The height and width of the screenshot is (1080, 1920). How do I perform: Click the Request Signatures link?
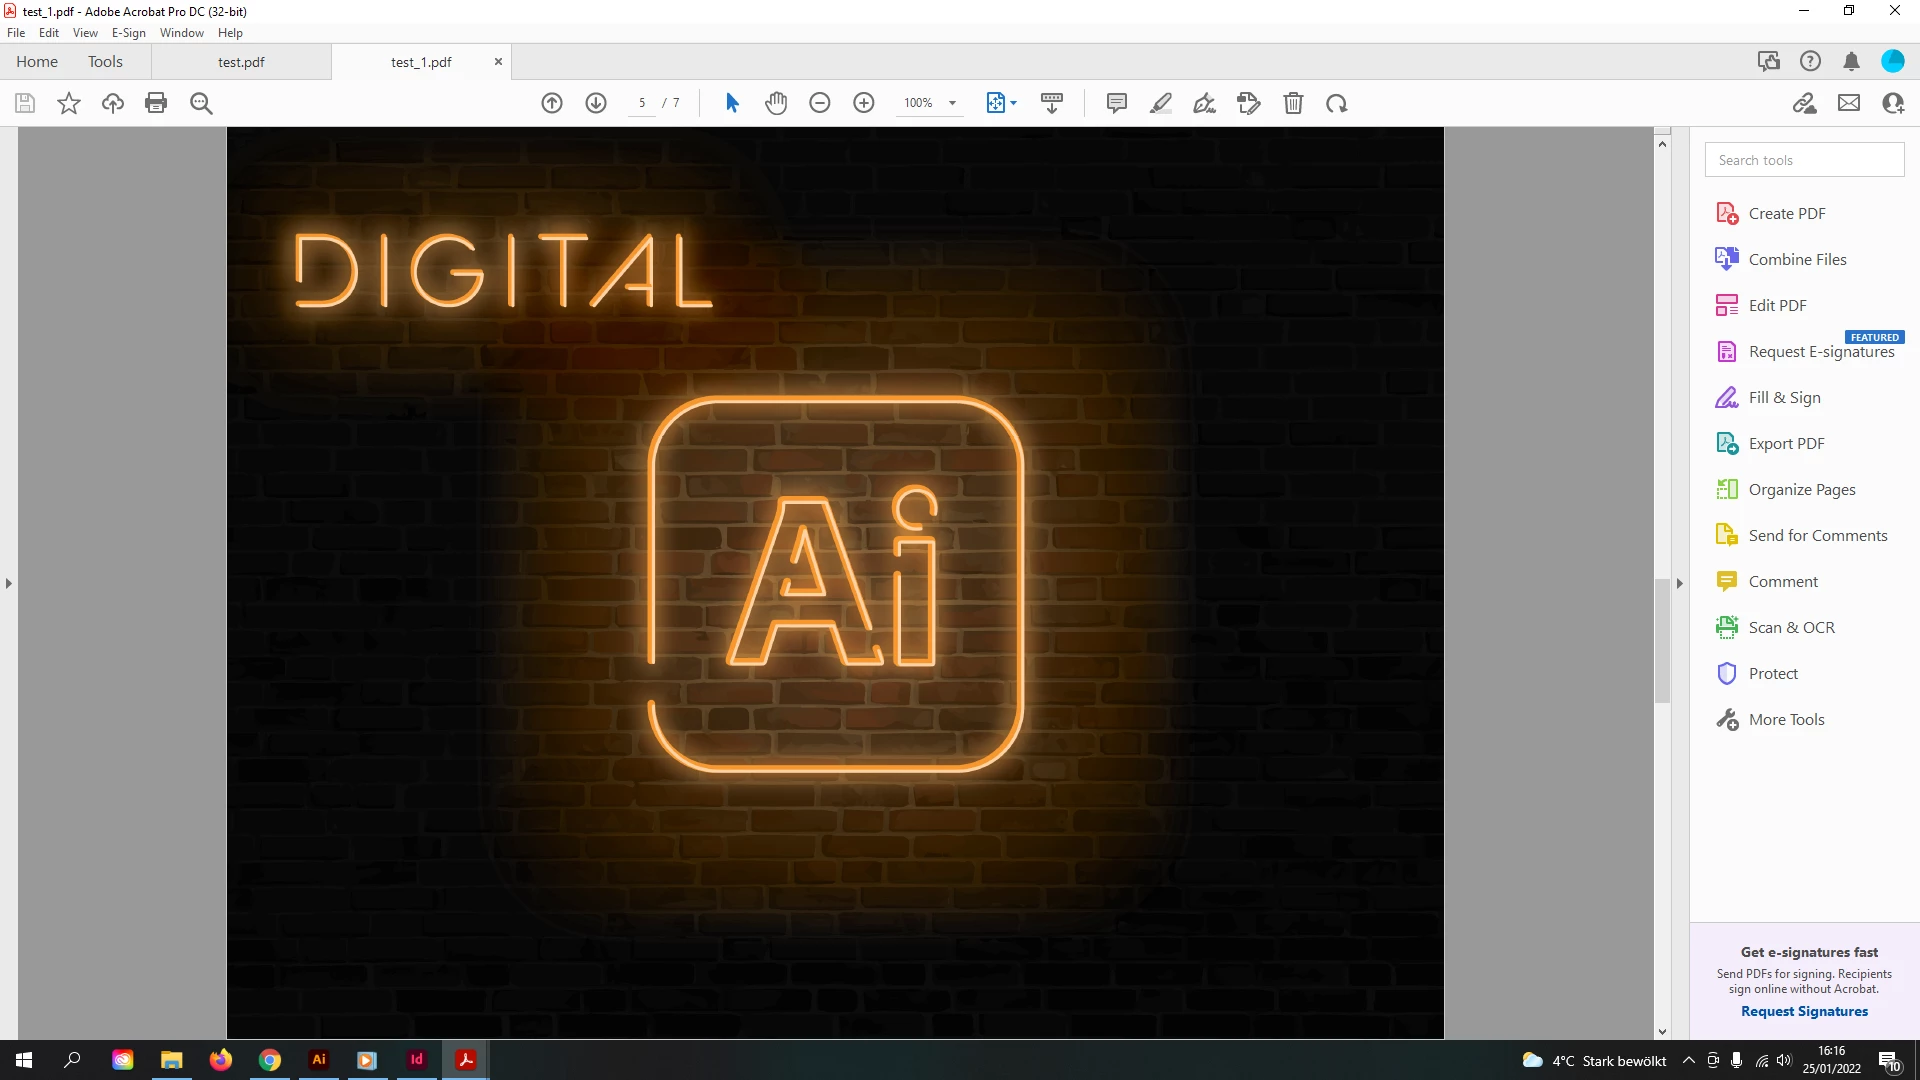[1804, 1011]
